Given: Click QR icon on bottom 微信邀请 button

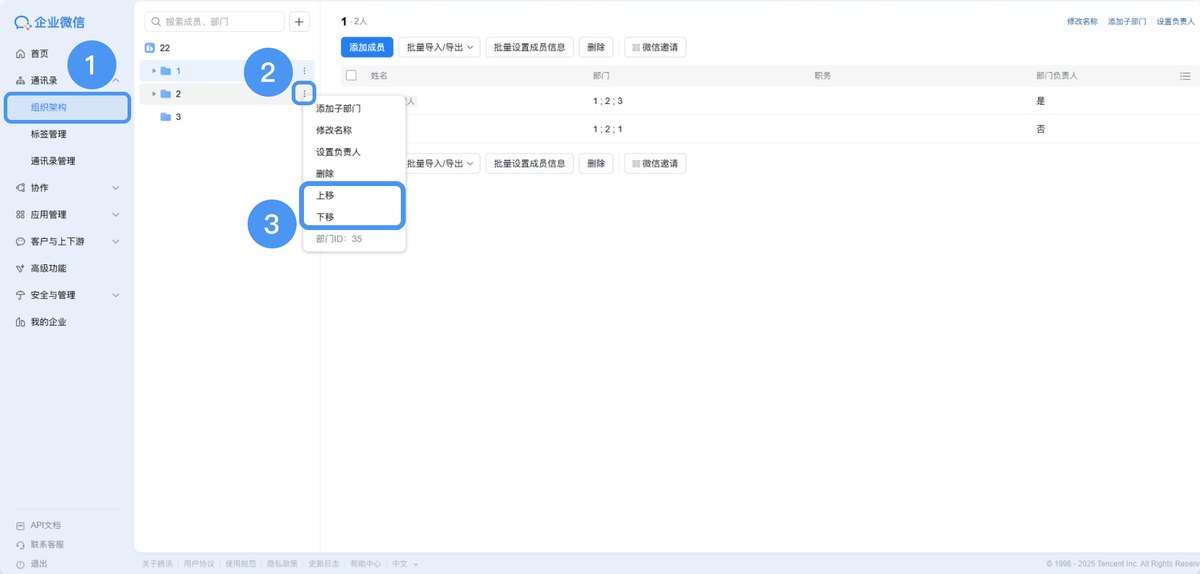Looking at the screenshot, I should 636,163.
